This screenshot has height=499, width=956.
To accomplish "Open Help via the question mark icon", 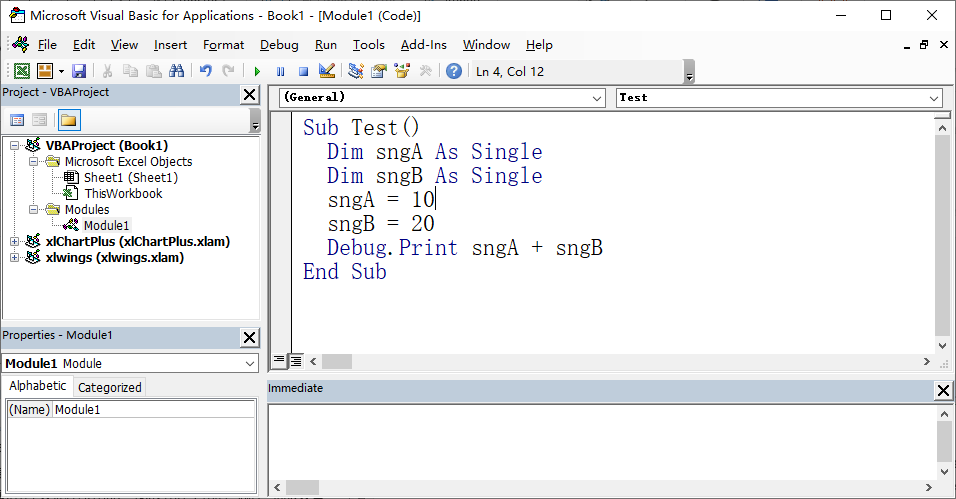I will [x=454, y=71].
